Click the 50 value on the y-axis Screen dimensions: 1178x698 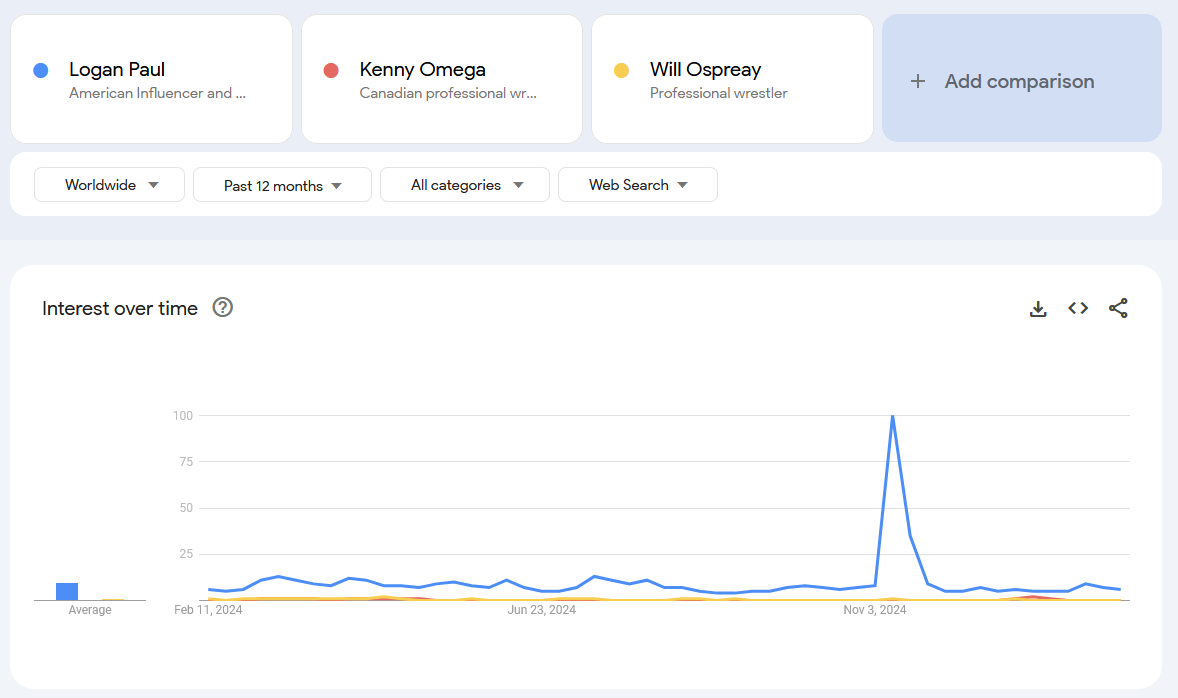186,508
